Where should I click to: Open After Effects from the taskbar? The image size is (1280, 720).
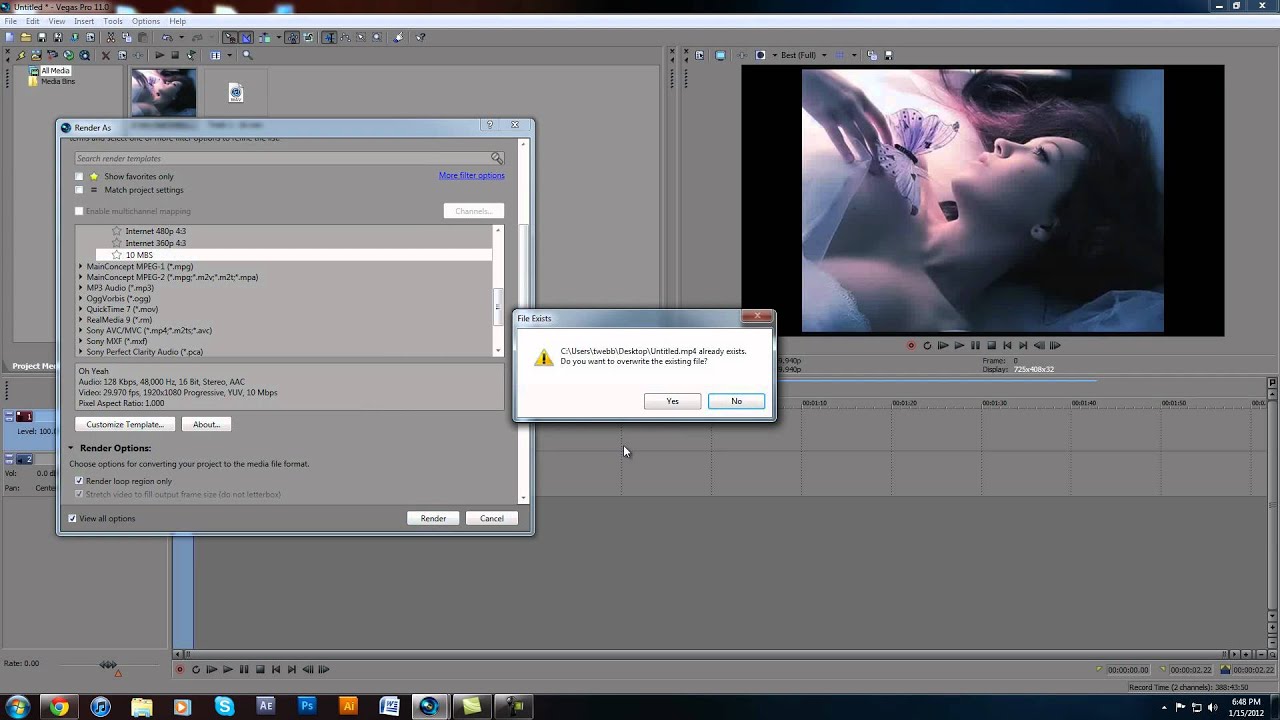(x=266, y=707)
